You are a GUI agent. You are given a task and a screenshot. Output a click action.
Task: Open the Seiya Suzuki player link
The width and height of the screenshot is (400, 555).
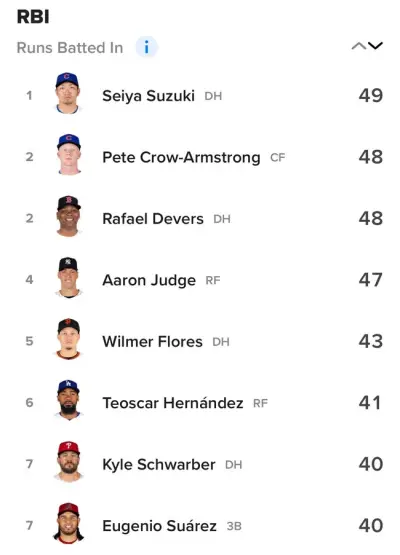148,96
